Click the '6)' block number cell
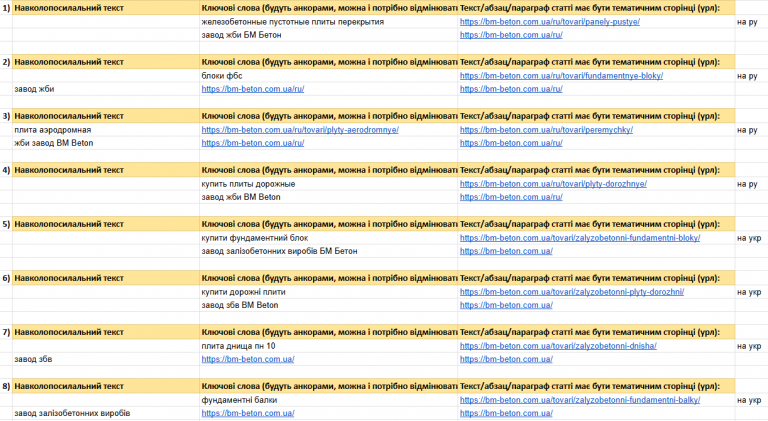Screen dimensions: 768x421 pyautogui.click(x=6, y=278)
